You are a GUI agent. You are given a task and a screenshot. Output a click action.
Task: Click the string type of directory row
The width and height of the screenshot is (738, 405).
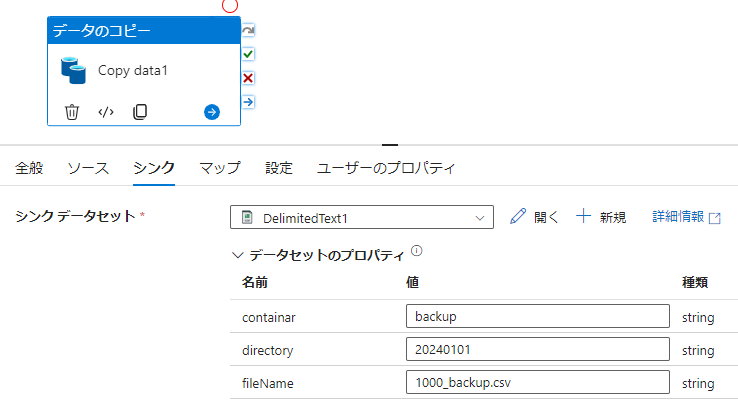pyautogui.click(x=698, y=351)
